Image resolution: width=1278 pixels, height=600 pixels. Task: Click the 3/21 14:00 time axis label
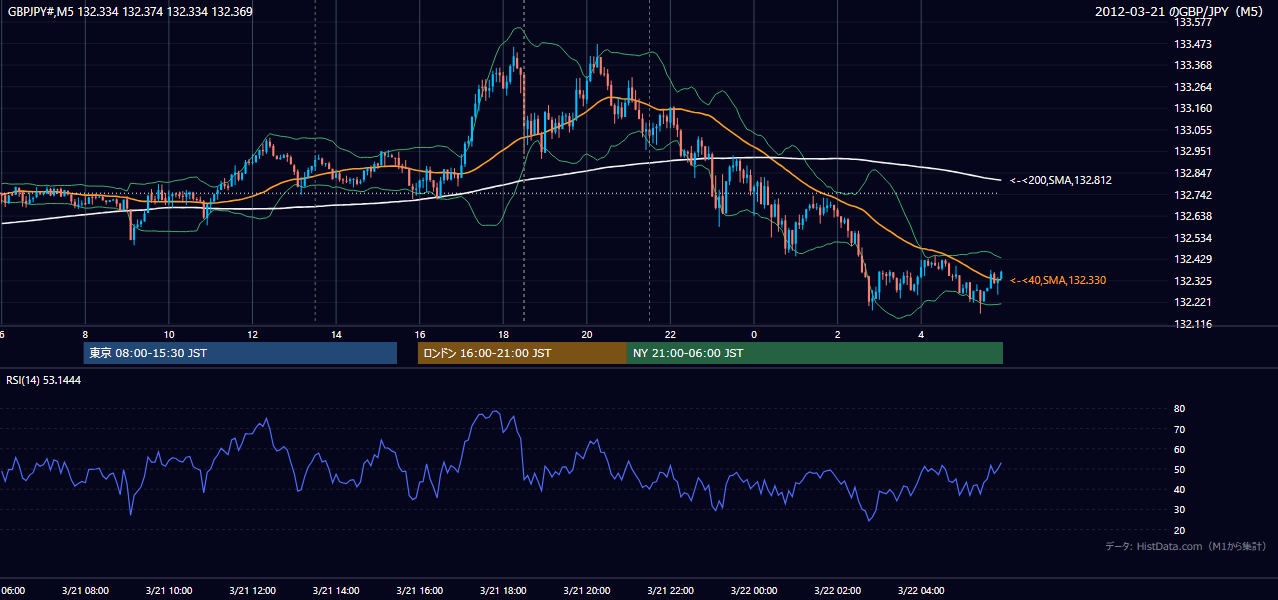pyautogui.click(x=336, y=591)
